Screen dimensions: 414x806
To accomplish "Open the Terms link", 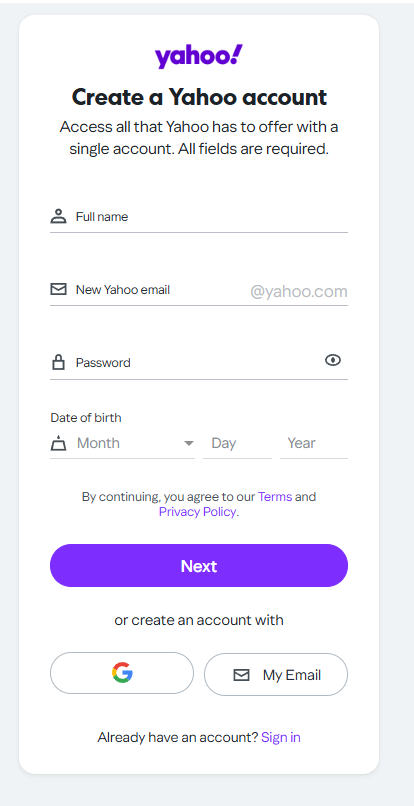I will pos(275,497).
